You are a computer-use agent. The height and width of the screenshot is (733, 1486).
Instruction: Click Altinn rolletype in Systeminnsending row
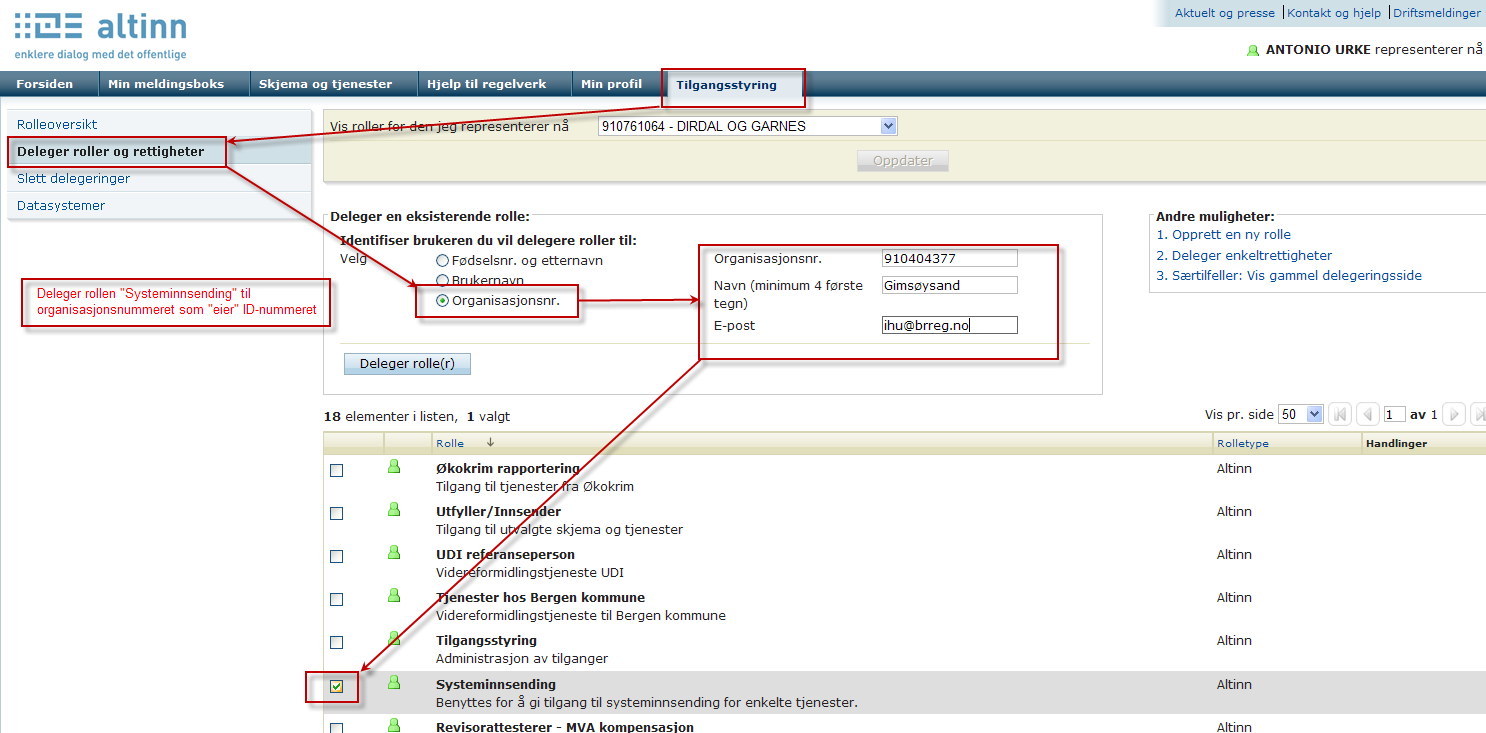click(x=1234, y=684)
